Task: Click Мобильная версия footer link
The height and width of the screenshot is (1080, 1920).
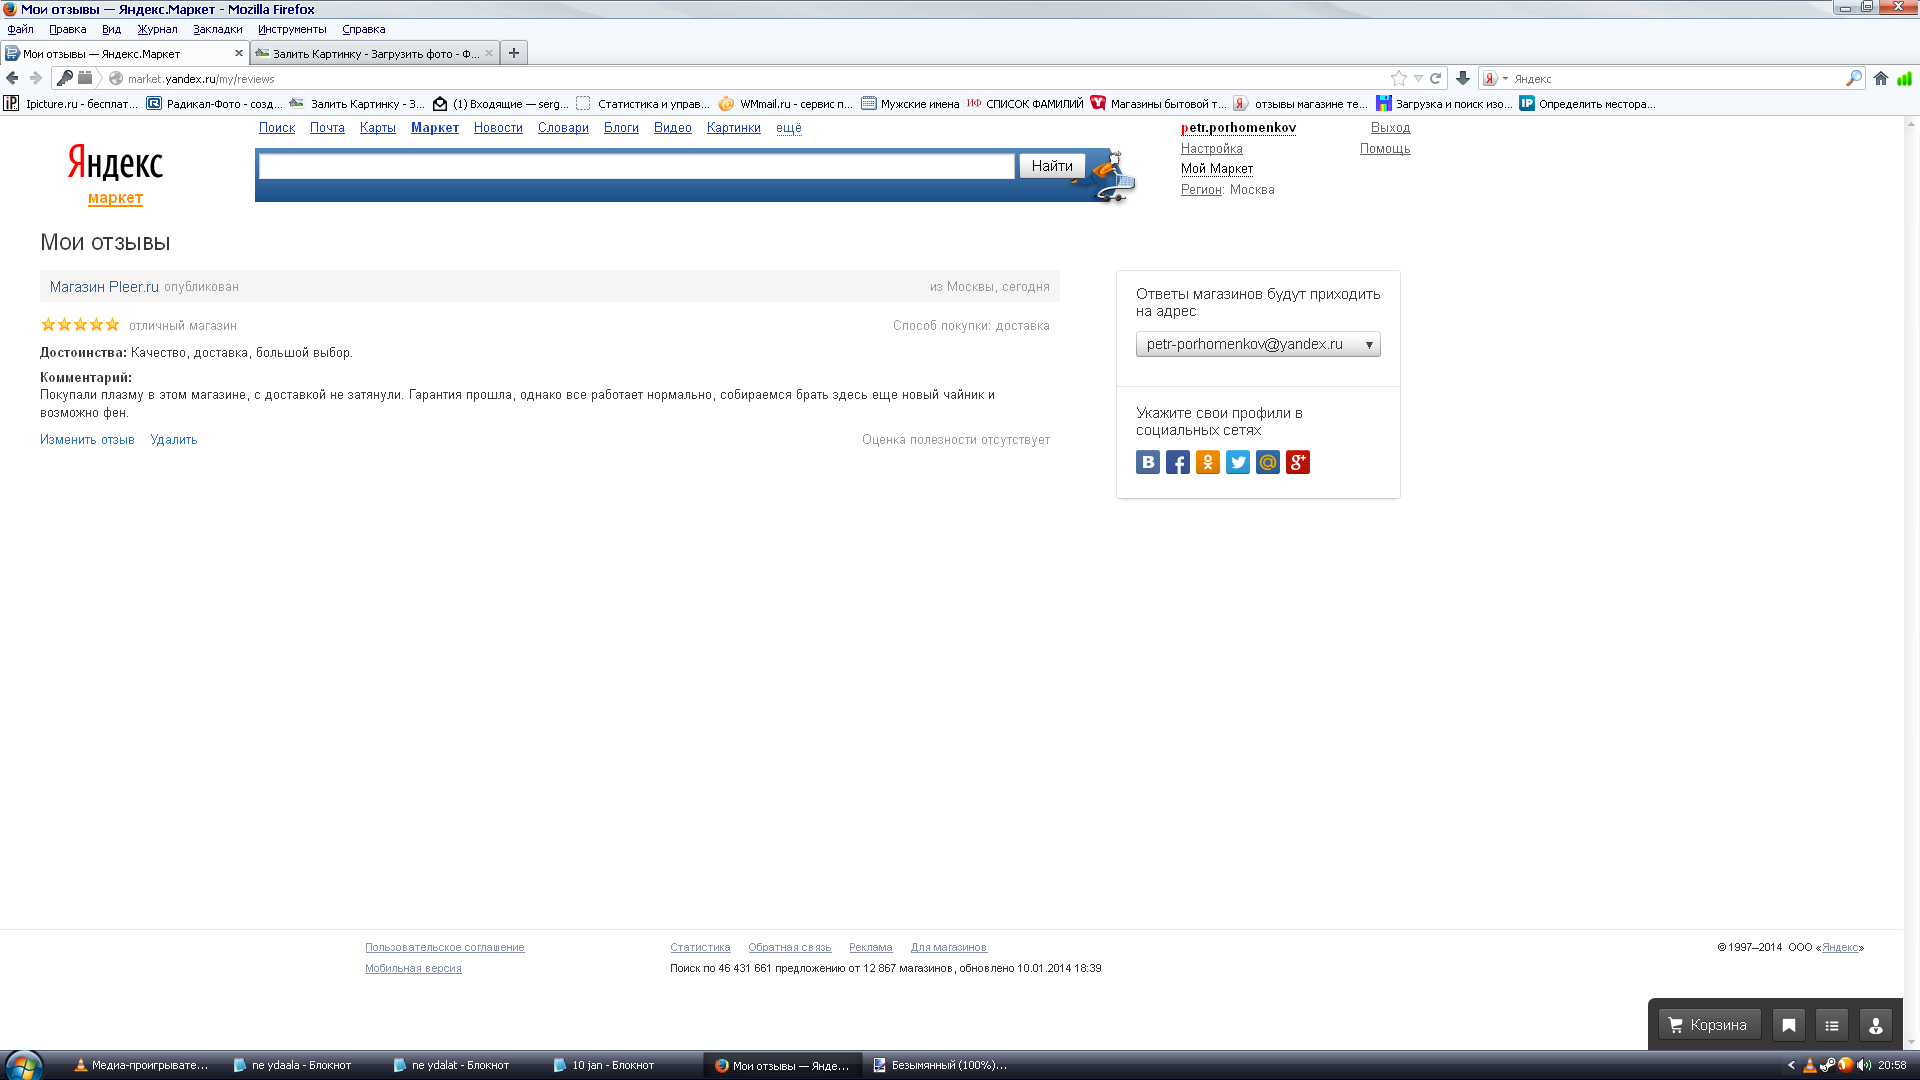Action: pos(413,969)
